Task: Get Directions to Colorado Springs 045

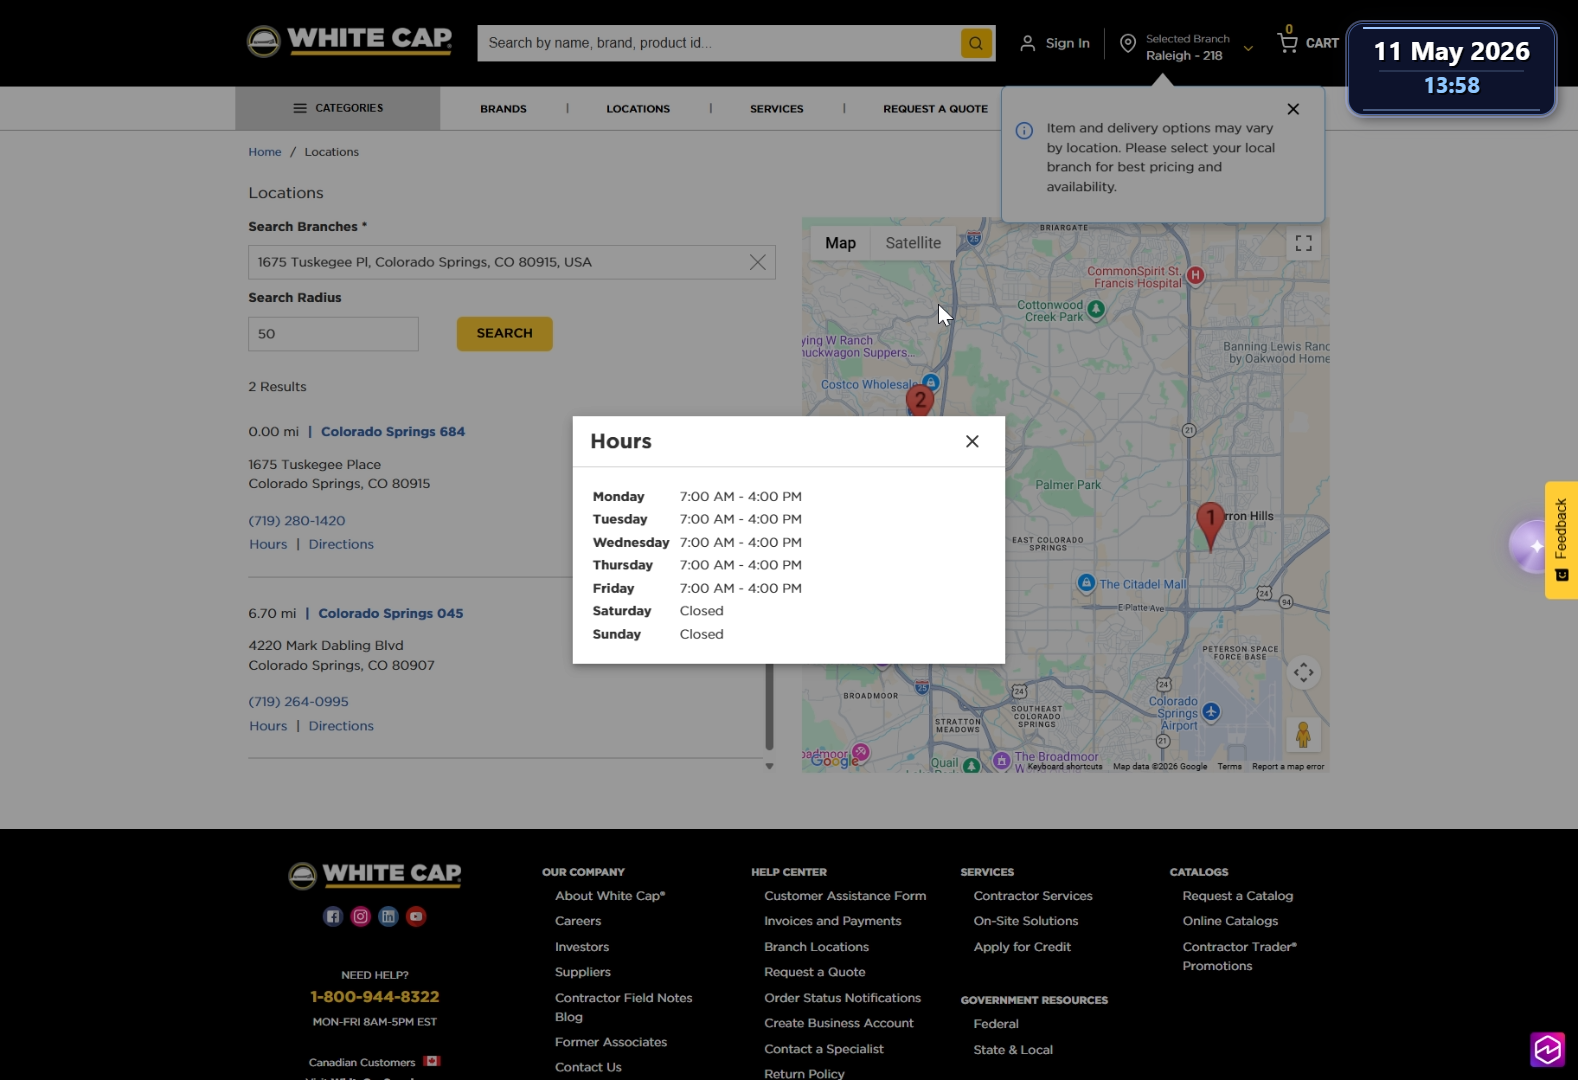Action: click(x=341, y=726)
